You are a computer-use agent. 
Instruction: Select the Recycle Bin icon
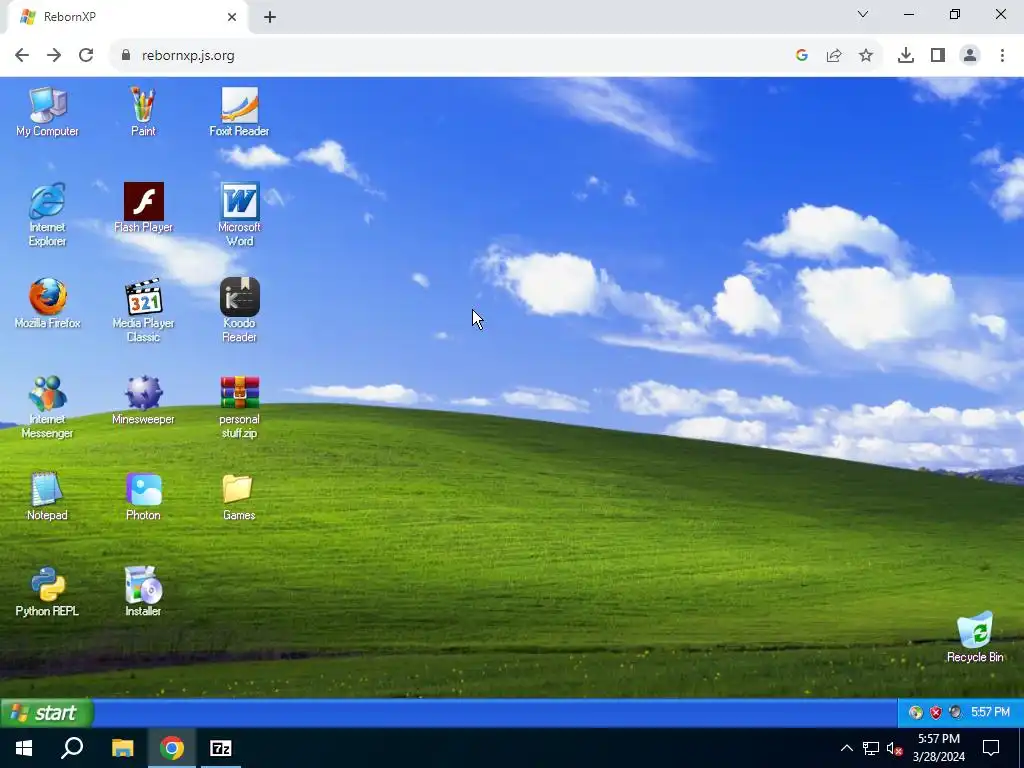[x=975, y=637]
